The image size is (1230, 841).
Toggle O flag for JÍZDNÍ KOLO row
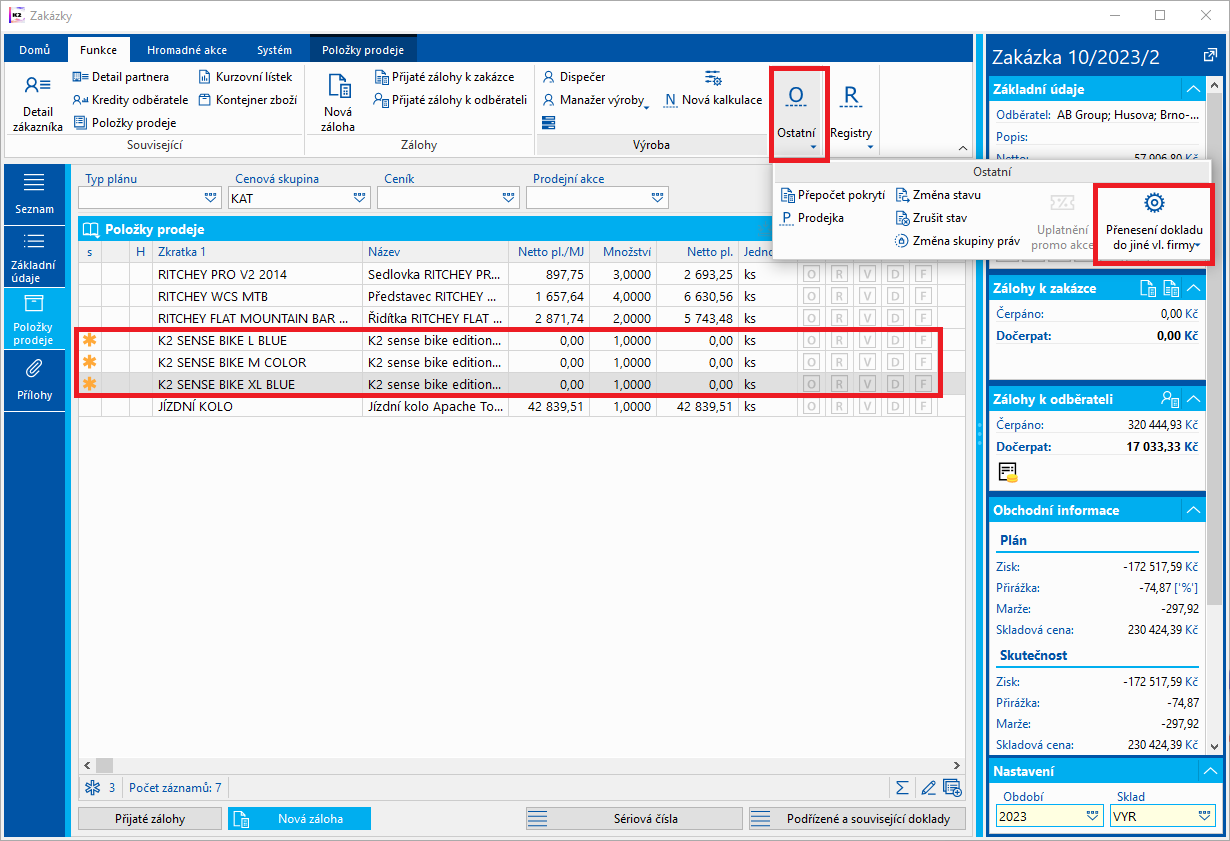coord(811,407)
